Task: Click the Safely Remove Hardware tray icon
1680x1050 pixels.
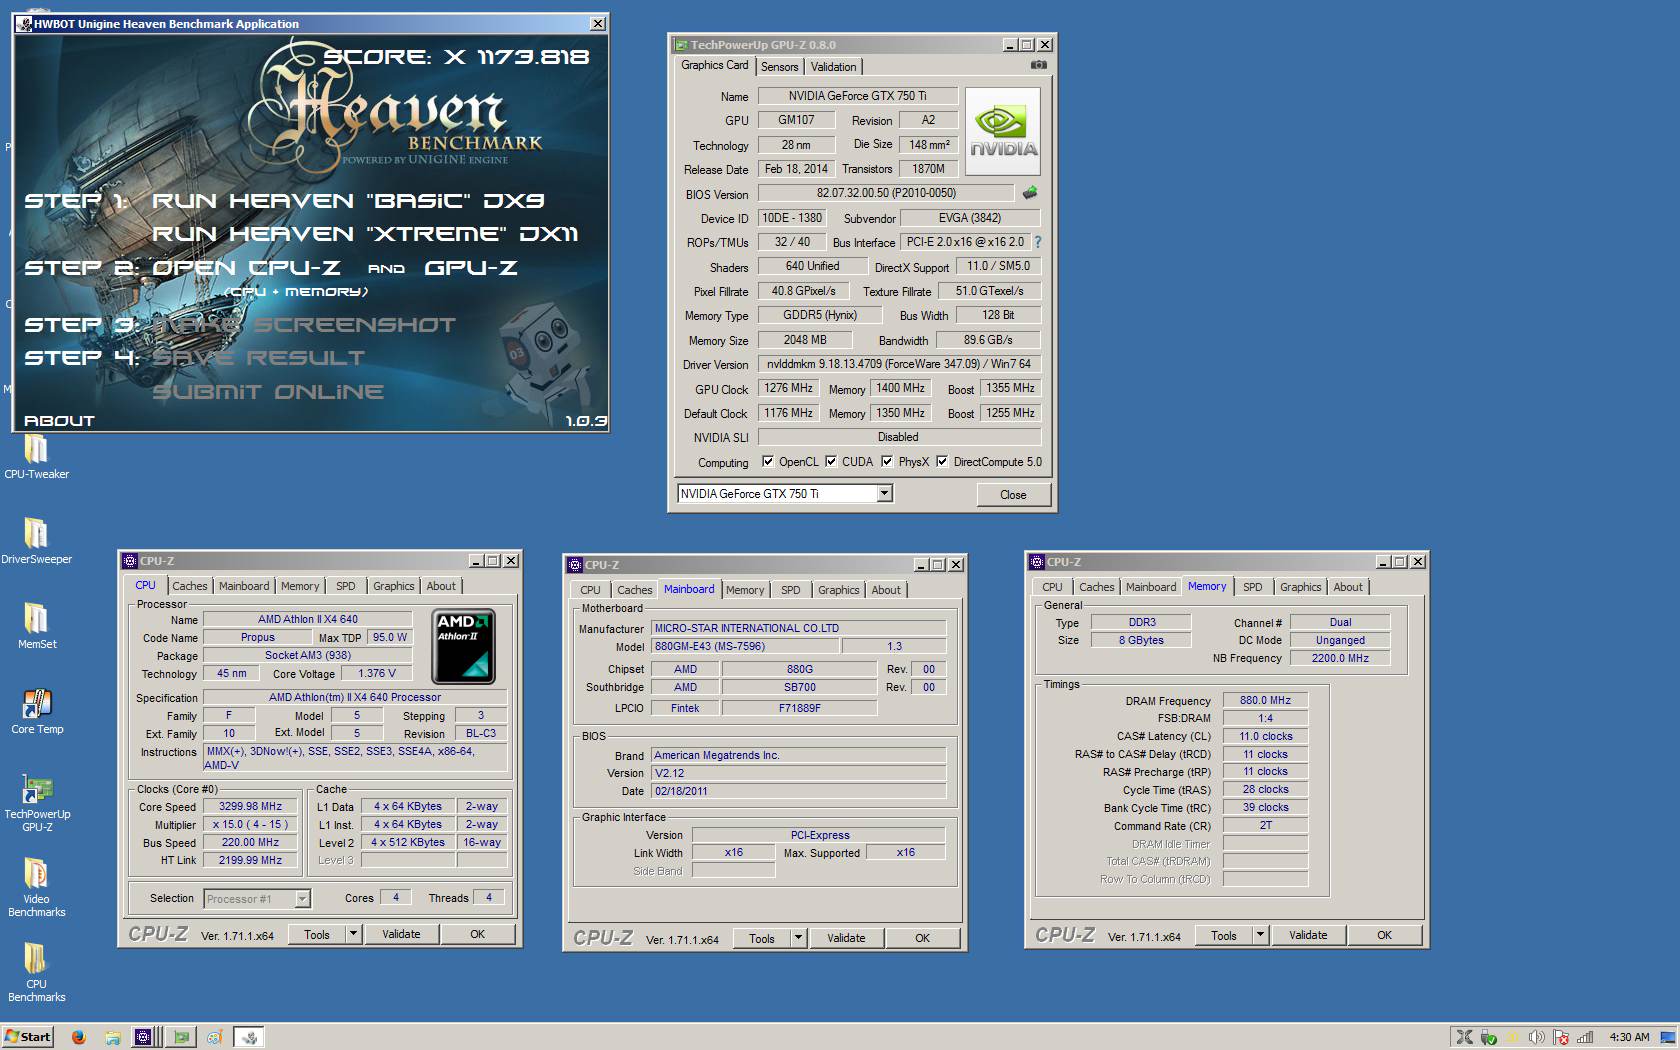Action: pyautogui.click(x=1489, y=1037)
